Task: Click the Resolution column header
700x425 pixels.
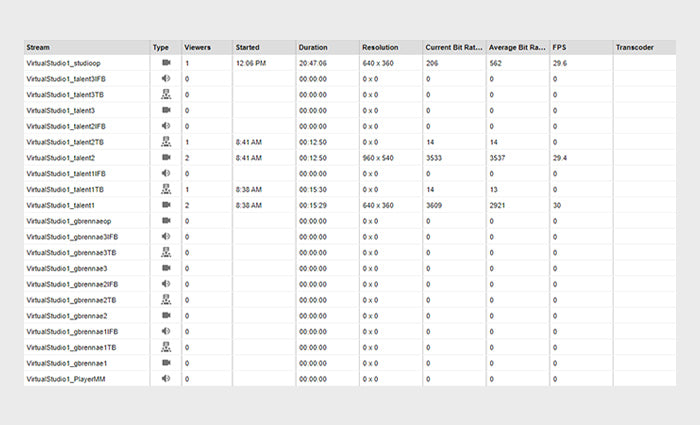Action: pos(380,47)
